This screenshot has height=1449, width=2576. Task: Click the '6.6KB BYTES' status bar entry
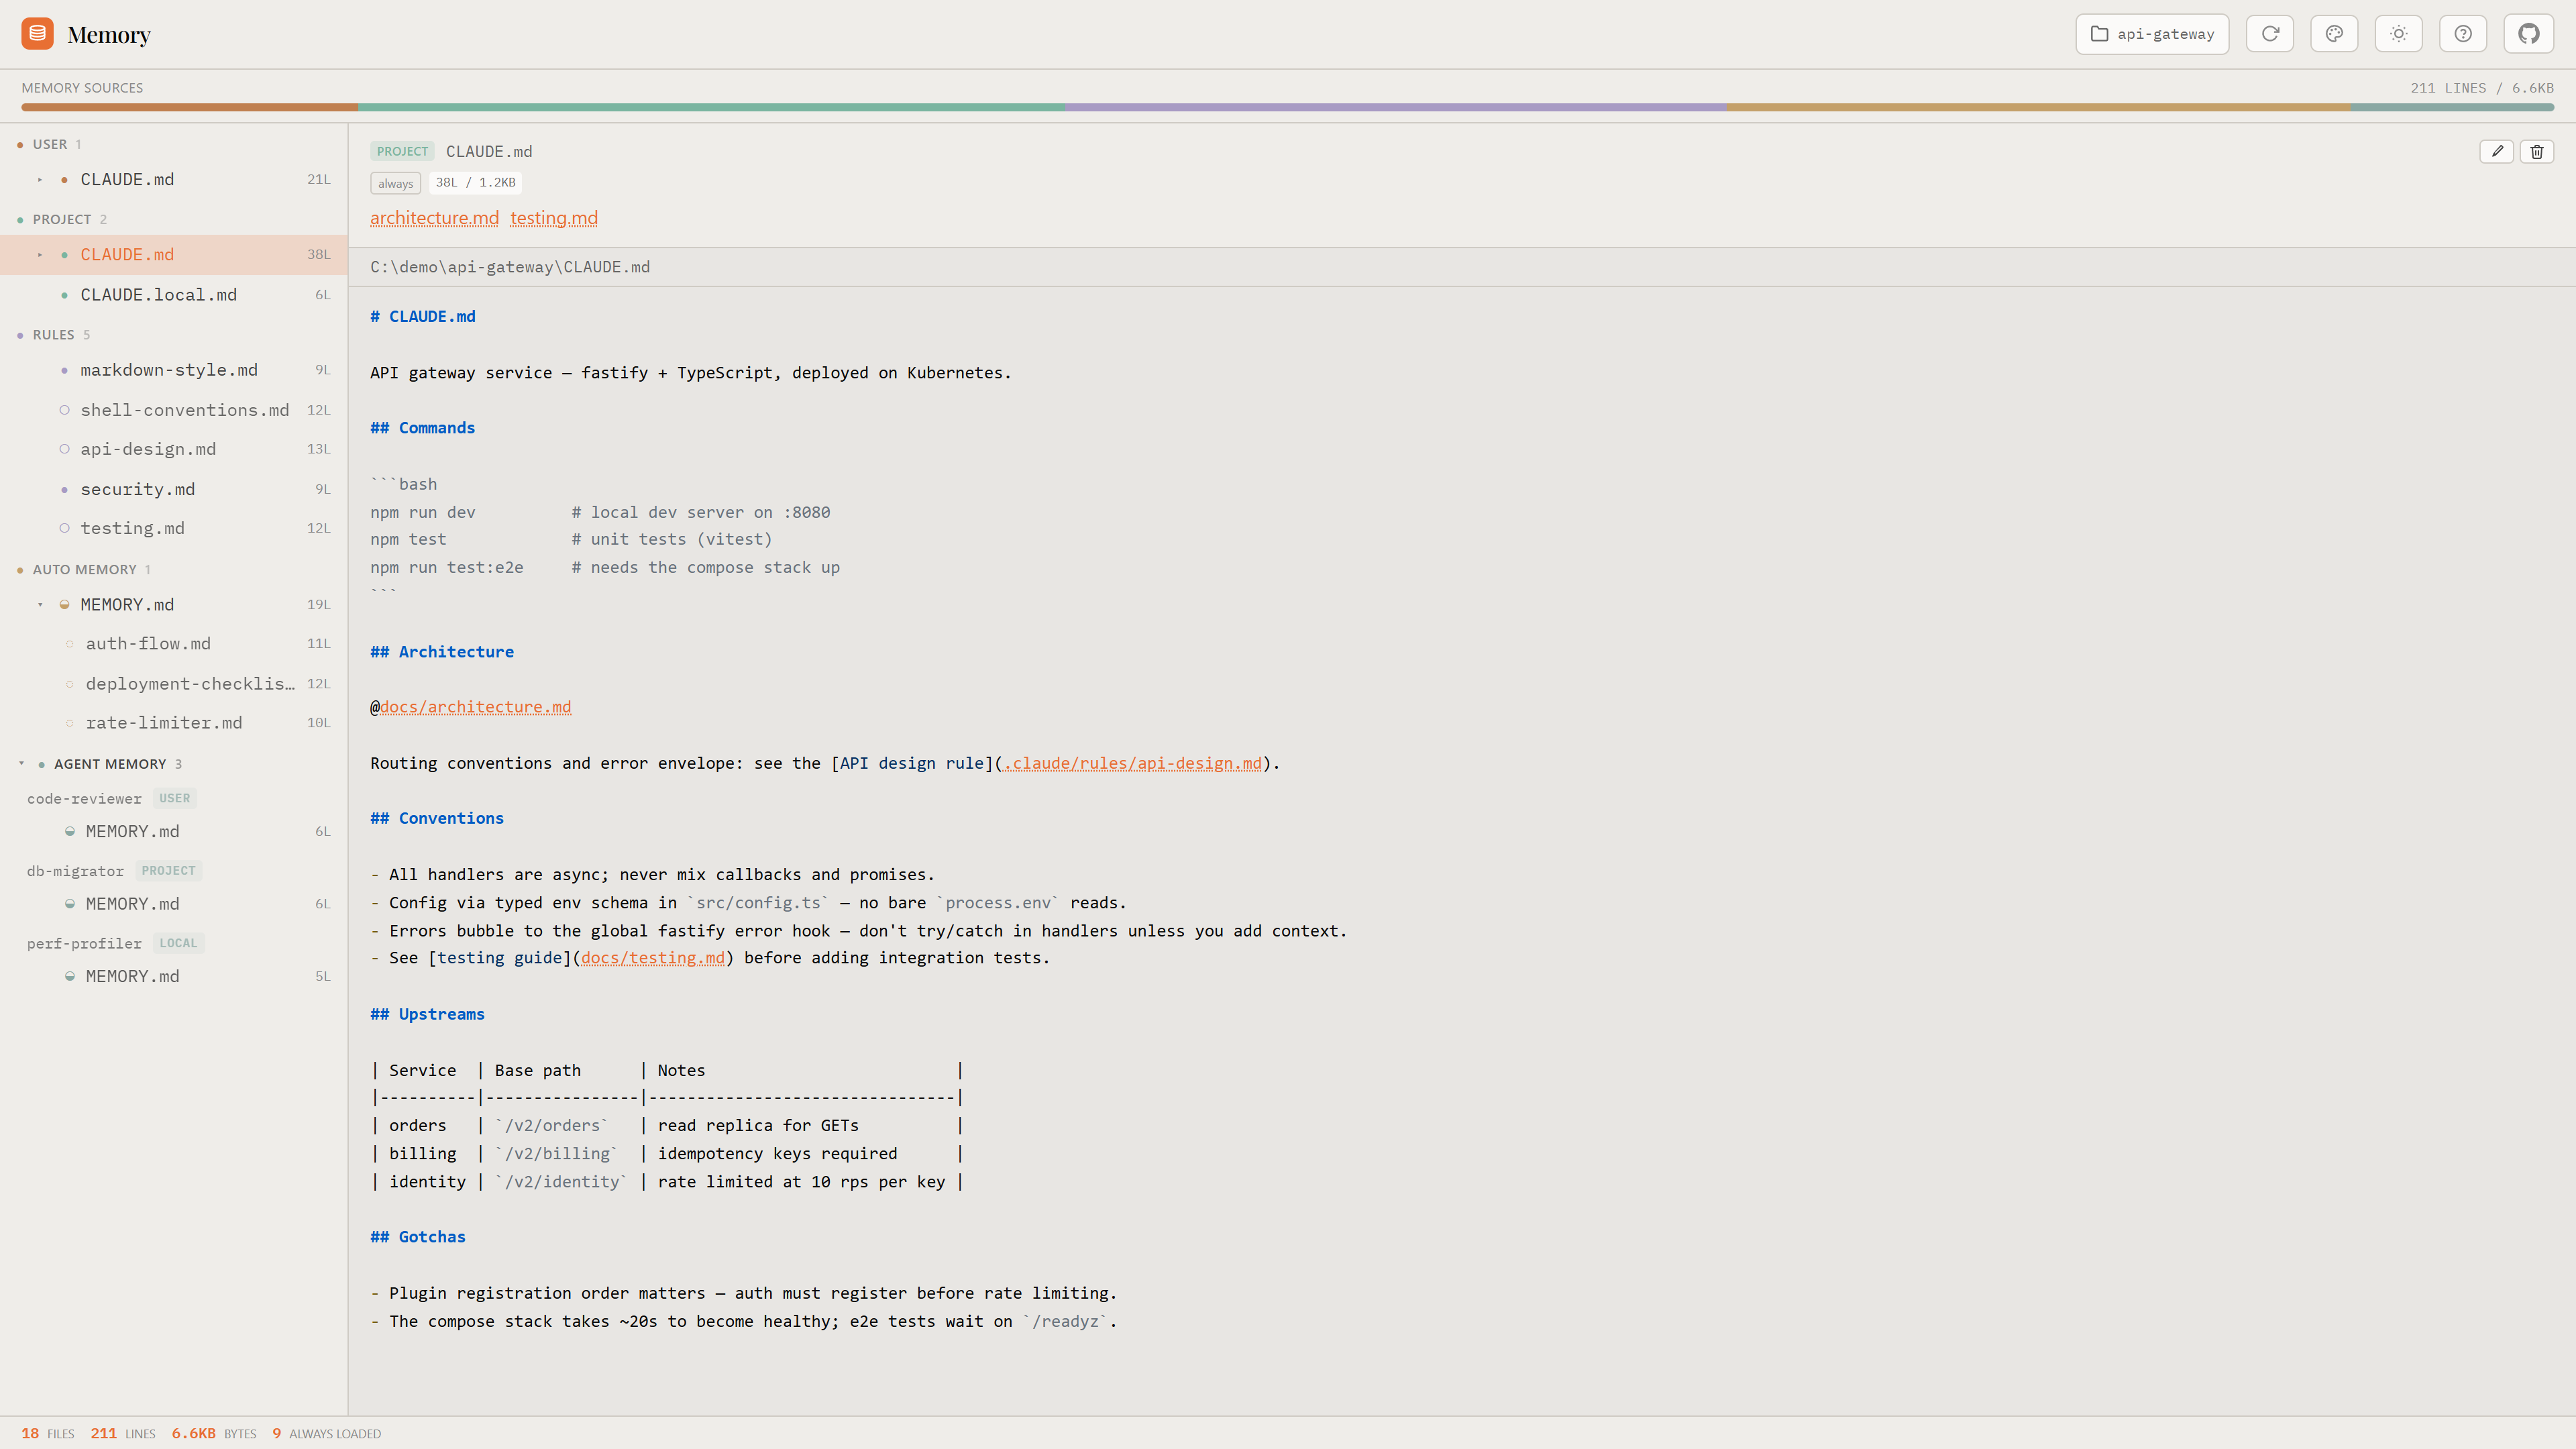[214, 1434]
